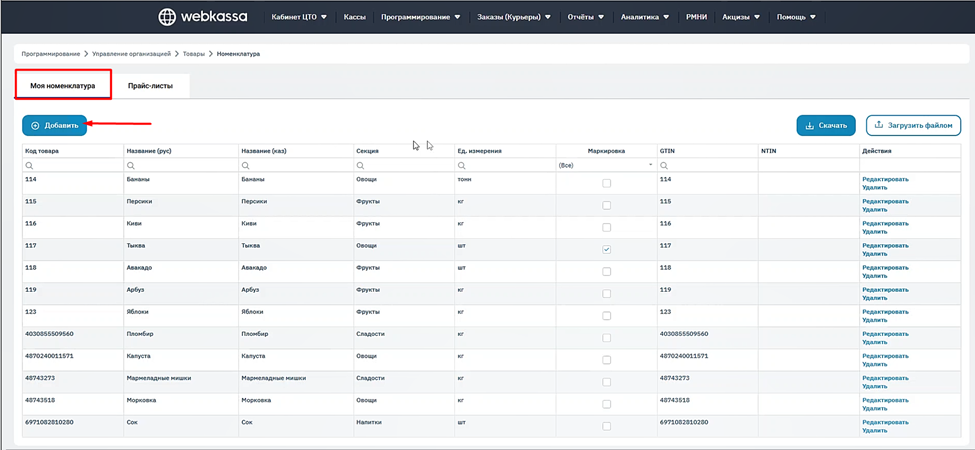This screenshot has width=975, height=450.
Task: Open the Кассы menu item
Action: coord(354,17)
